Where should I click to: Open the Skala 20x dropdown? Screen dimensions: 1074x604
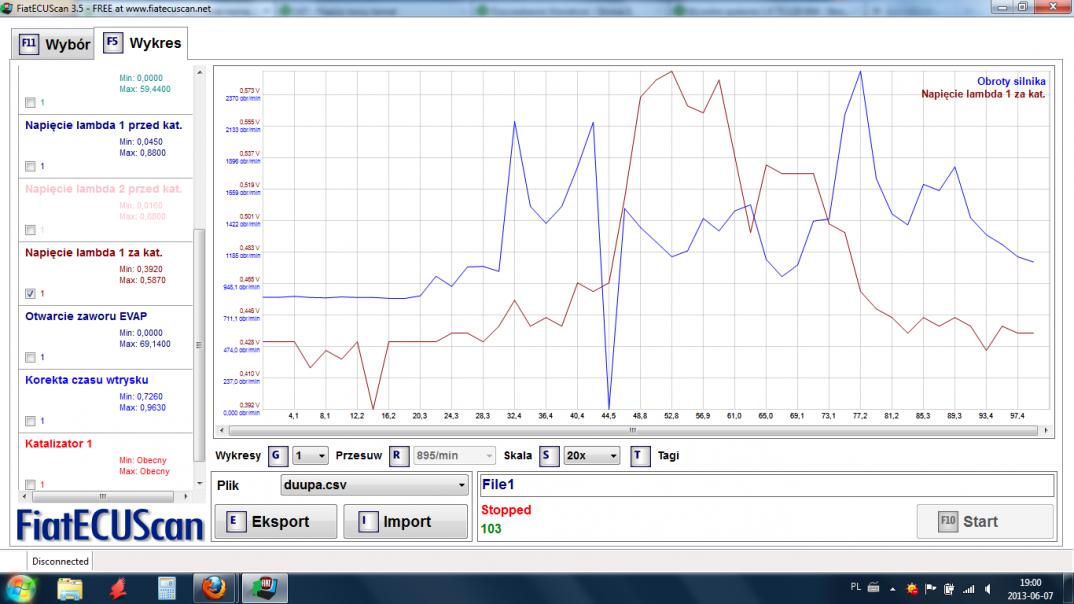pyautogui.click(x=591, y=455)
